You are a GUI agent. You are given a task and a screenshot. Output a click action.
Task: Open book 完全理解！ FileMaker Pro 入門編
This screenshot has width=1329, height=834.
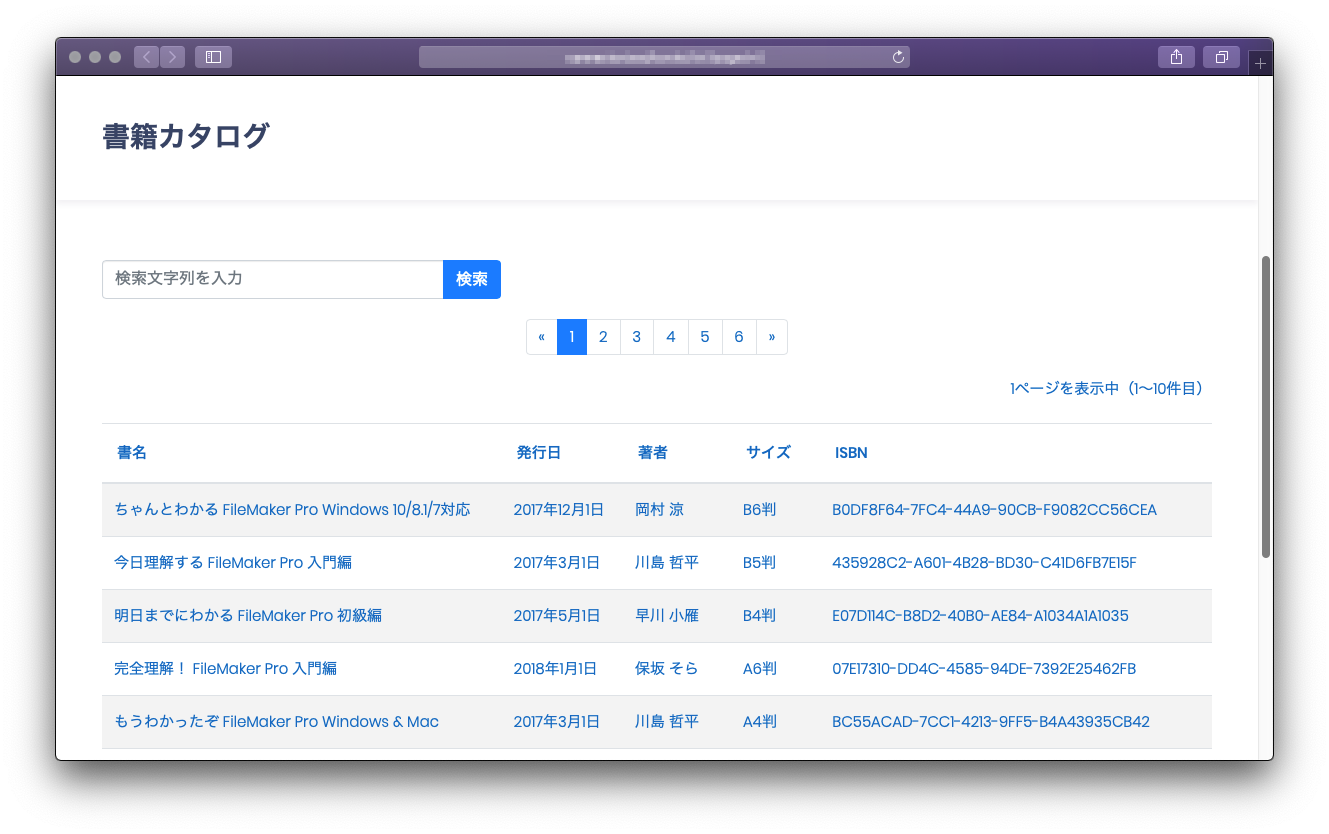click(225, 669)
